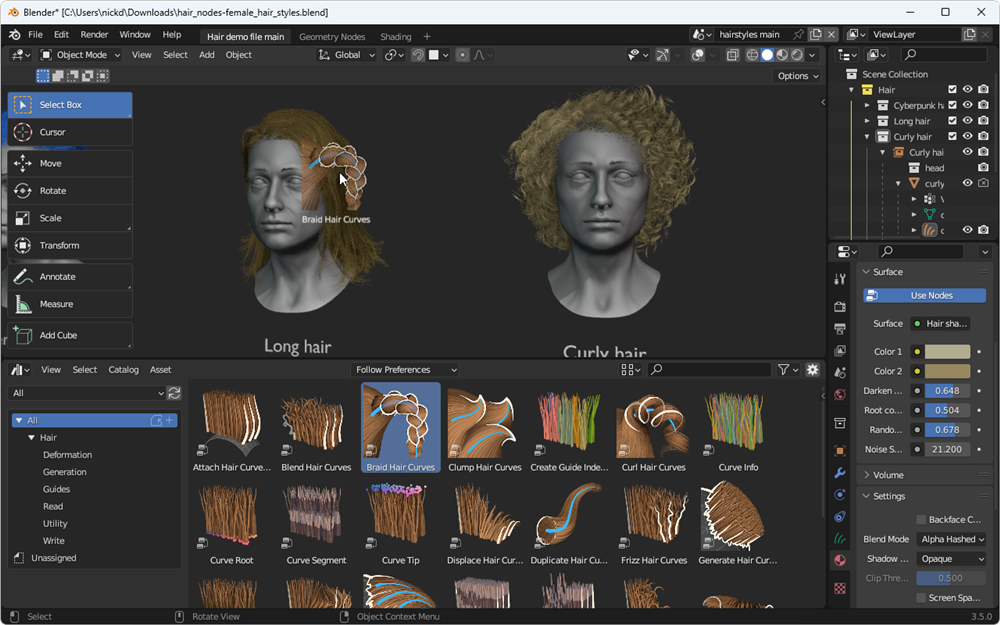1000x625 pixels.
Task: Switch to Geometry Nodes workspace tab
Action: click(332, 37)
